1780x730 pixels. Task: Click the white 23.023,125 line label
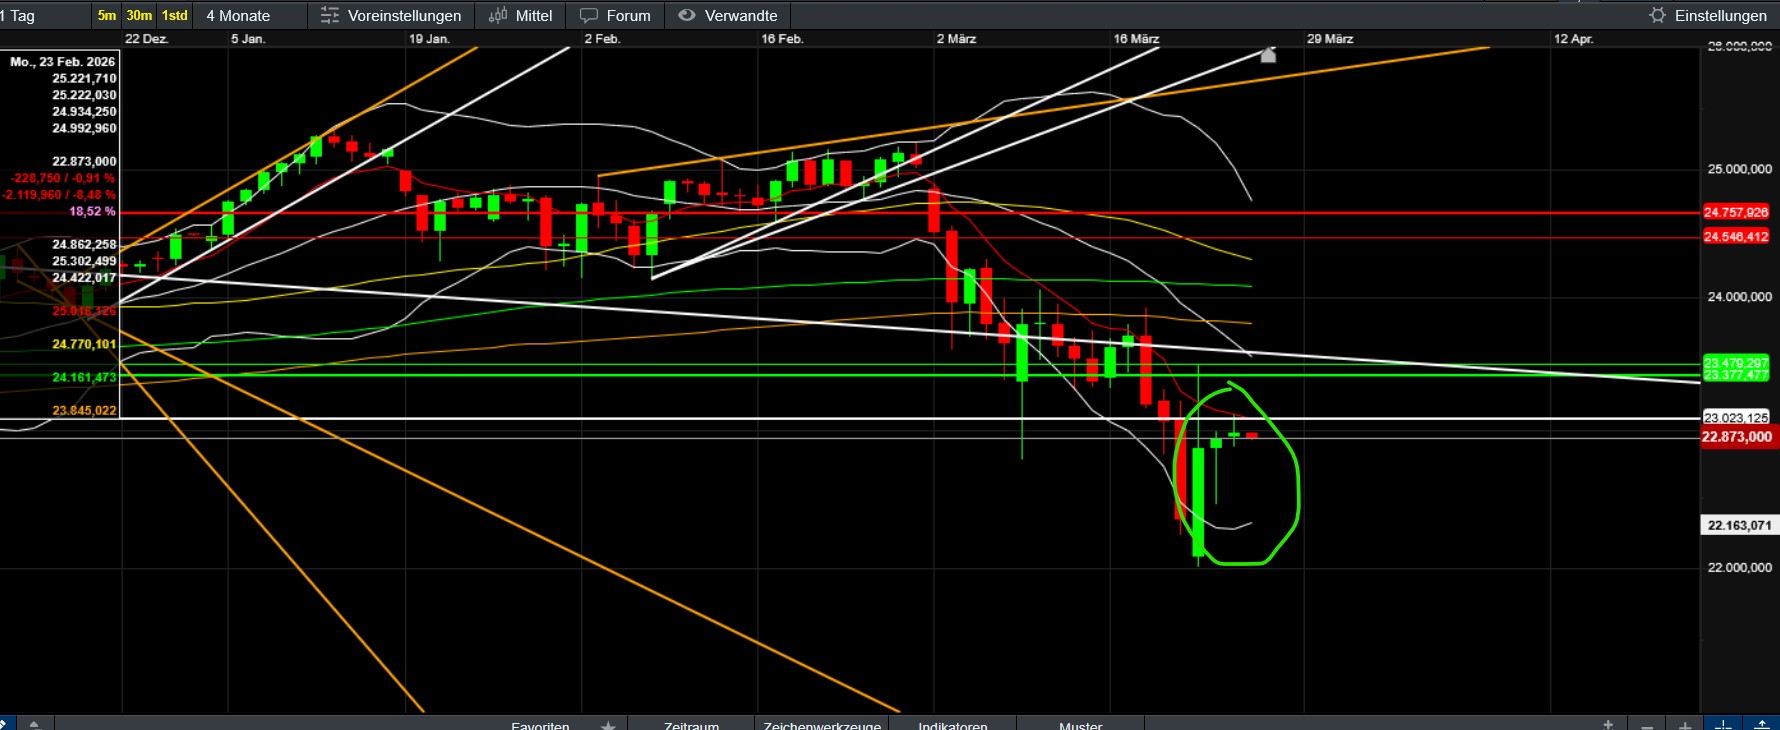point(1736,418)
